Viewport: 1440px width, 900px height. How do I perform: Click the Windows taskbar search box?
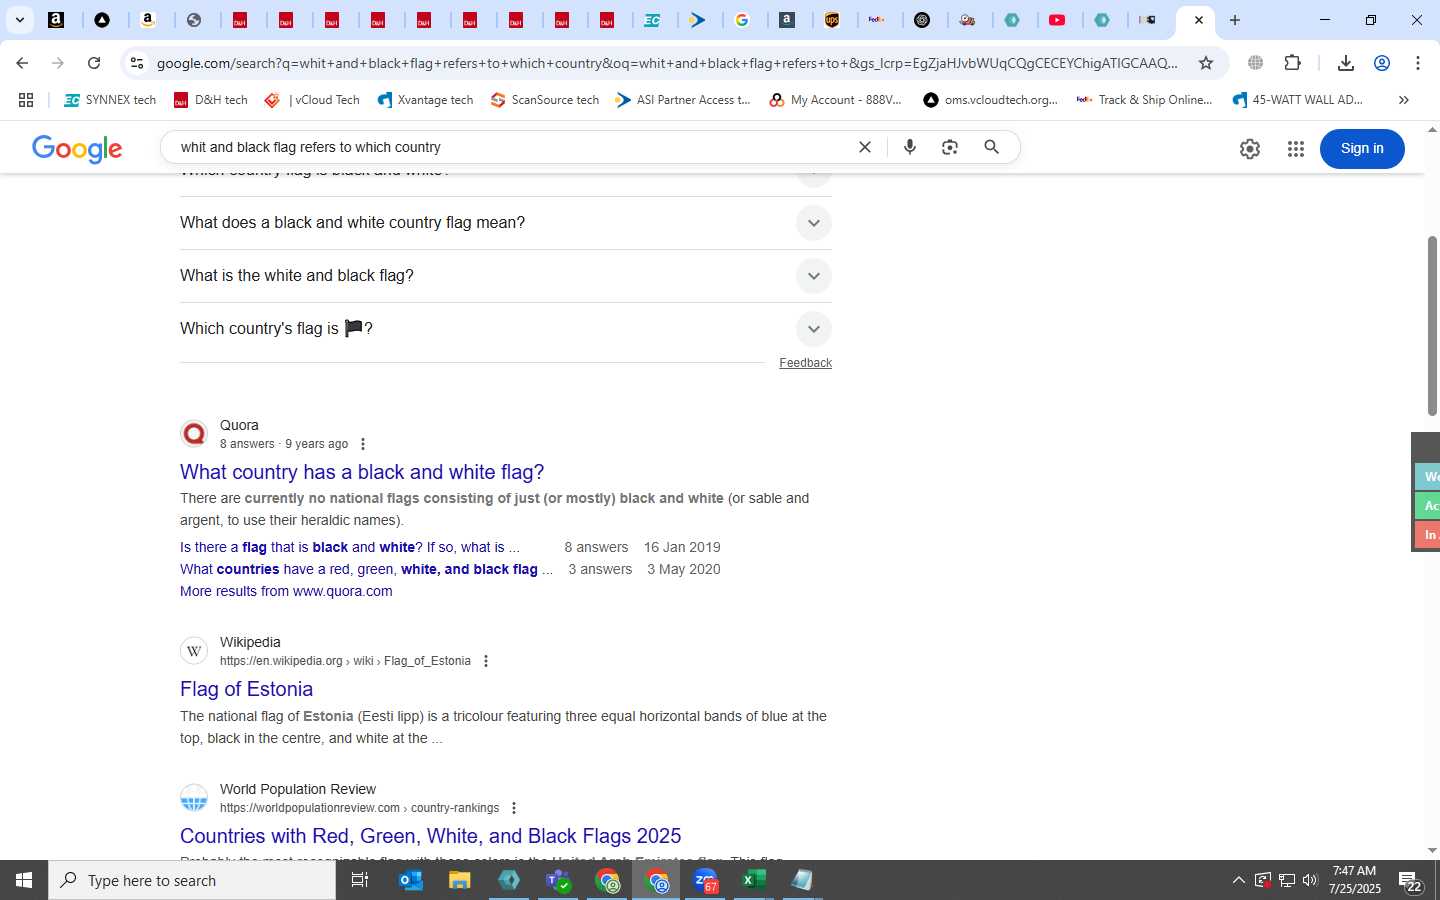[x=192, y=880]
